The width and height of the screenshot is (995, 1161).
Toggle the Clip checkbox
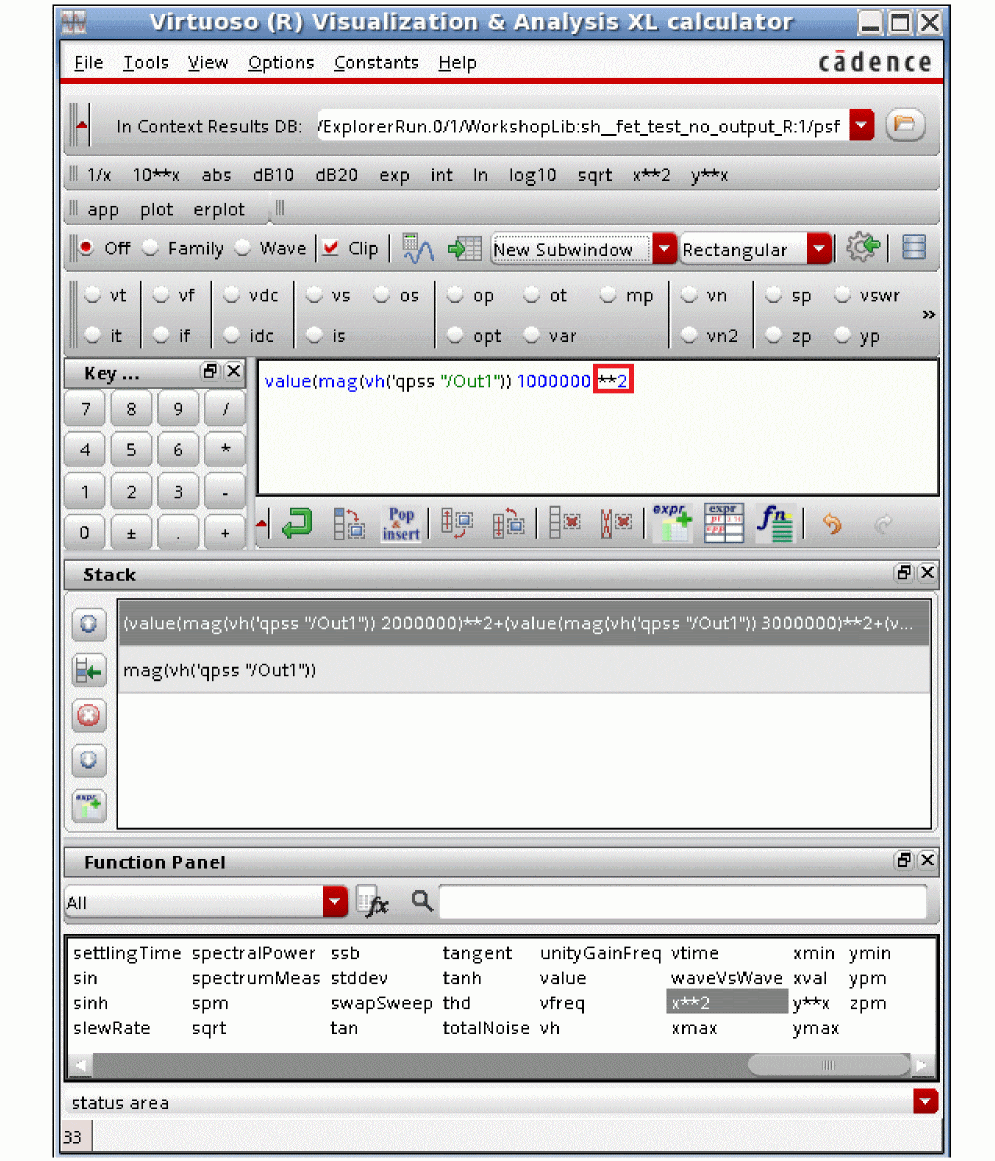tap(331, 248)
